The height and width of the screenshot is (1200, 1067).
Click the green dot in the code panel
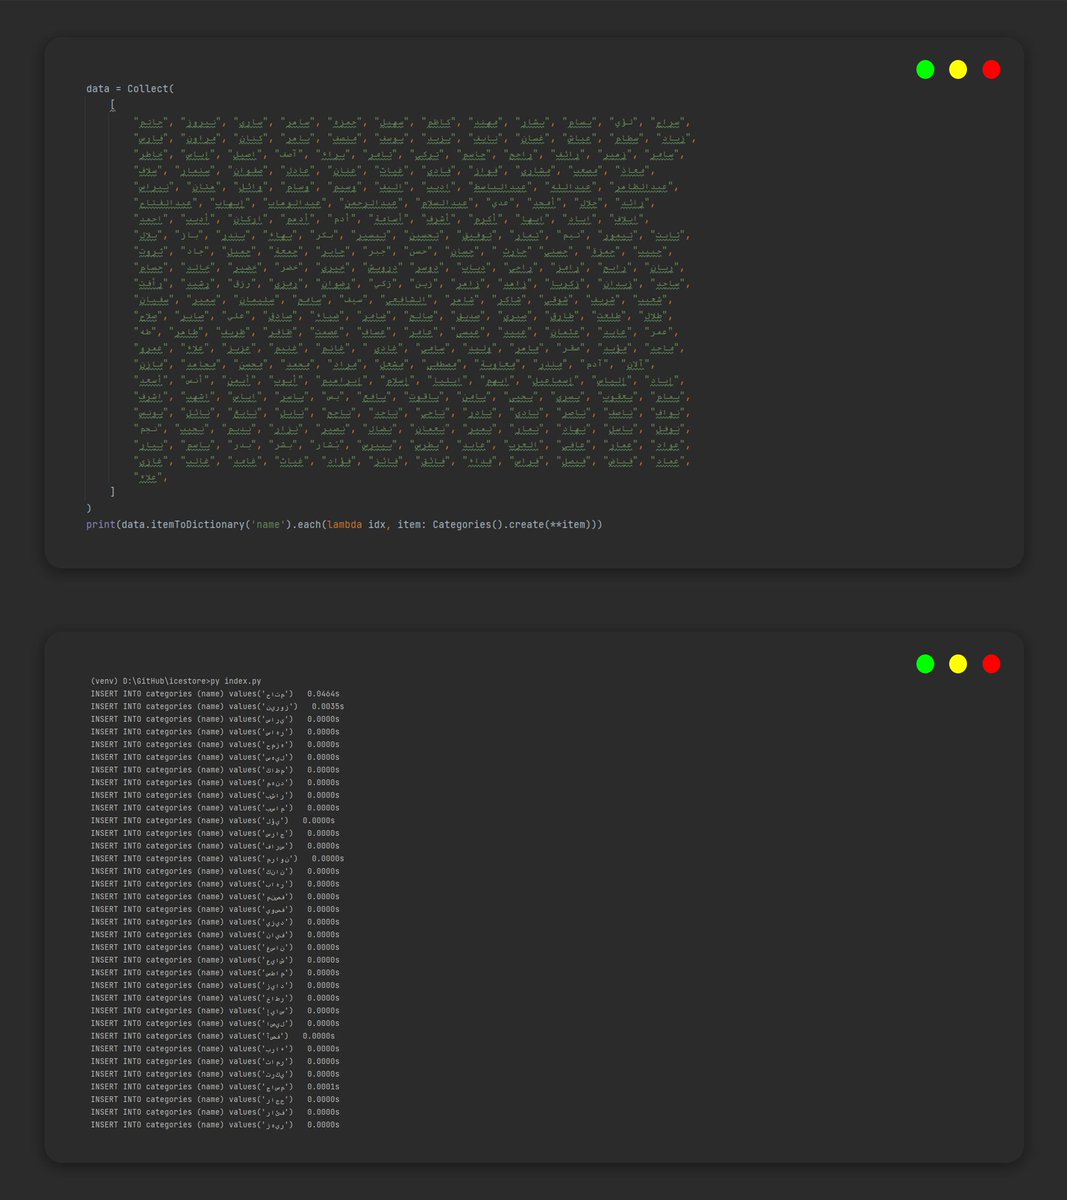click(x=925, y=69)
